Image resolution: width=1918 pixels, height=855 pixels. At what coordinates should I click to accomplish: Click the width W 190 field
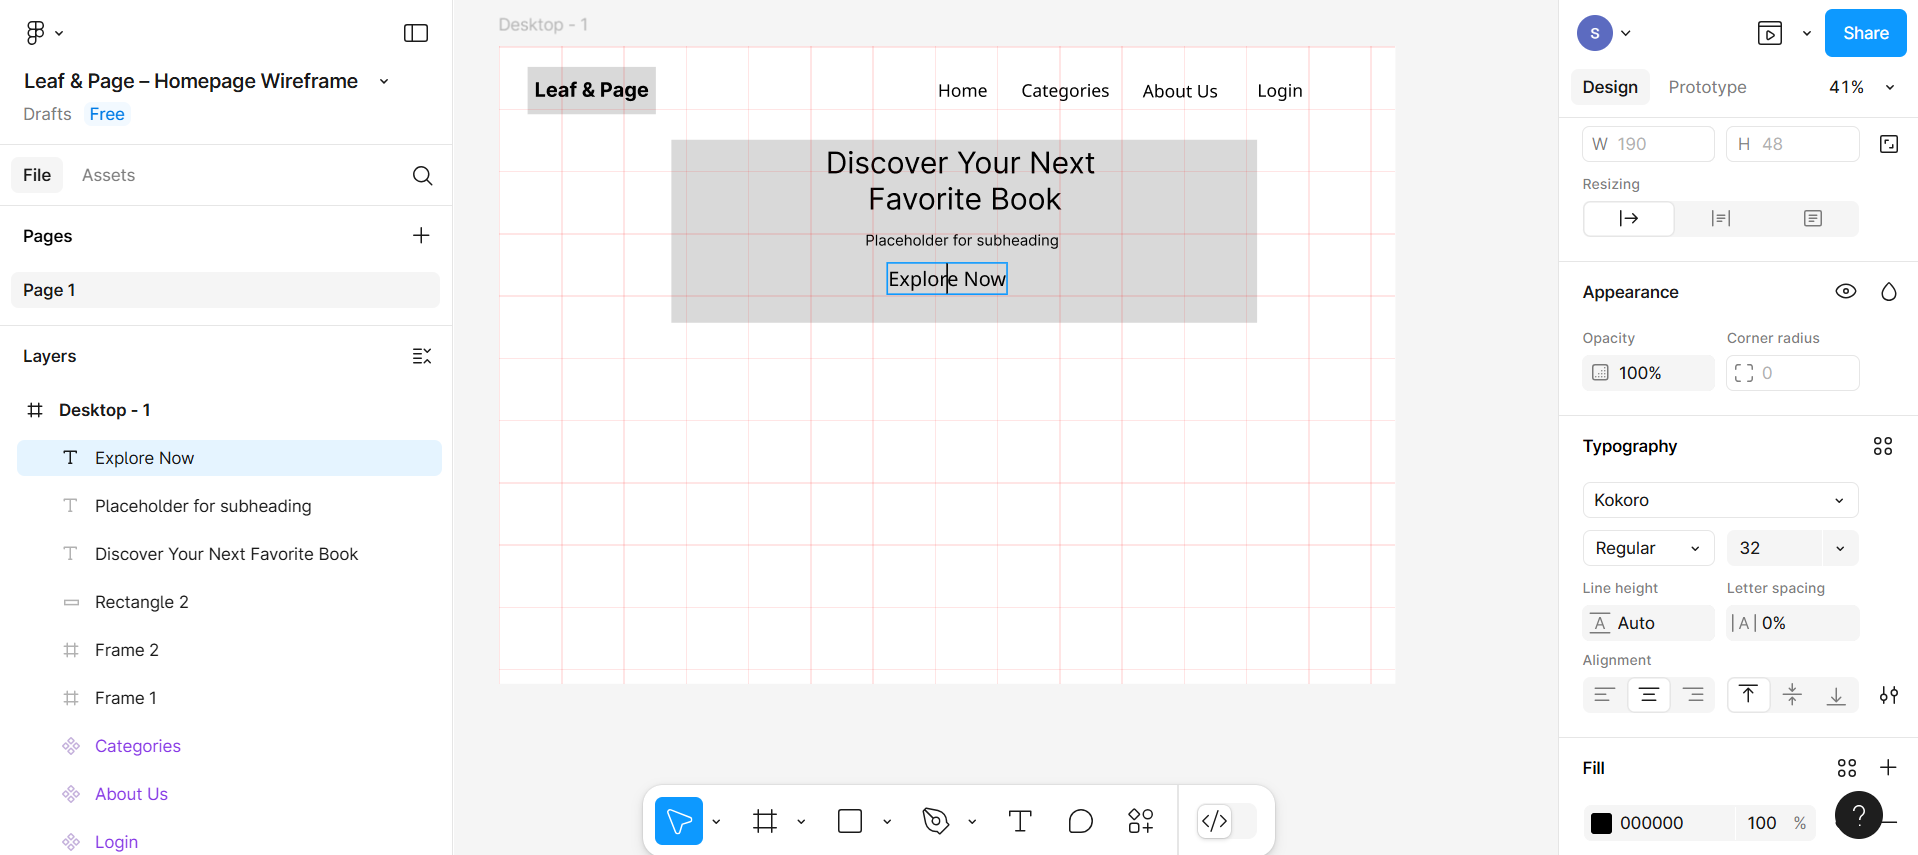1648,144
